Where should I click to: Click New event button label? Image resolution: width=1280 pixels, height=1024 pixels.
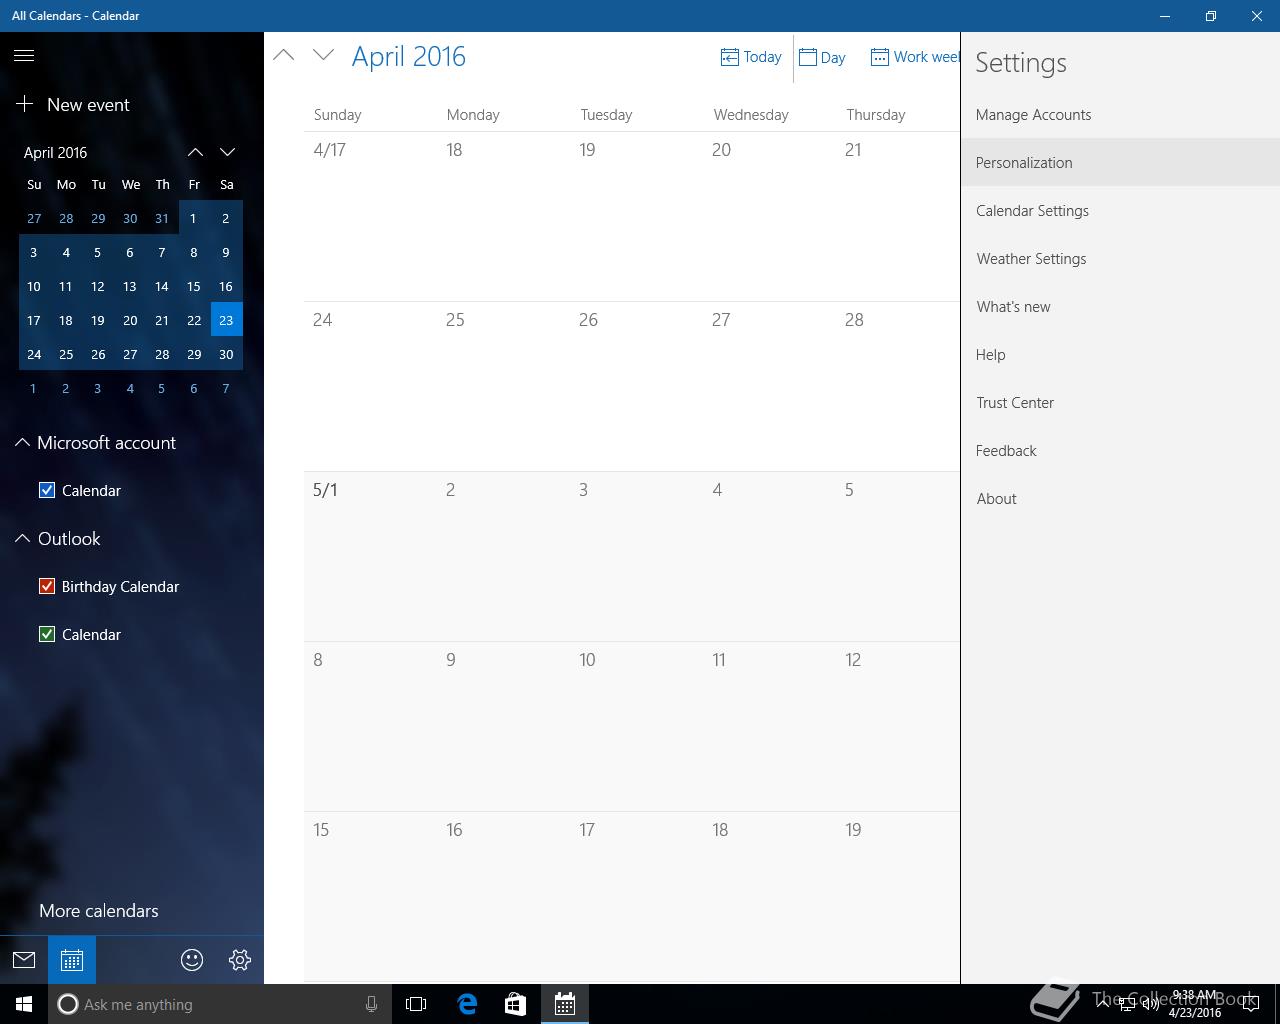(88, 104)
